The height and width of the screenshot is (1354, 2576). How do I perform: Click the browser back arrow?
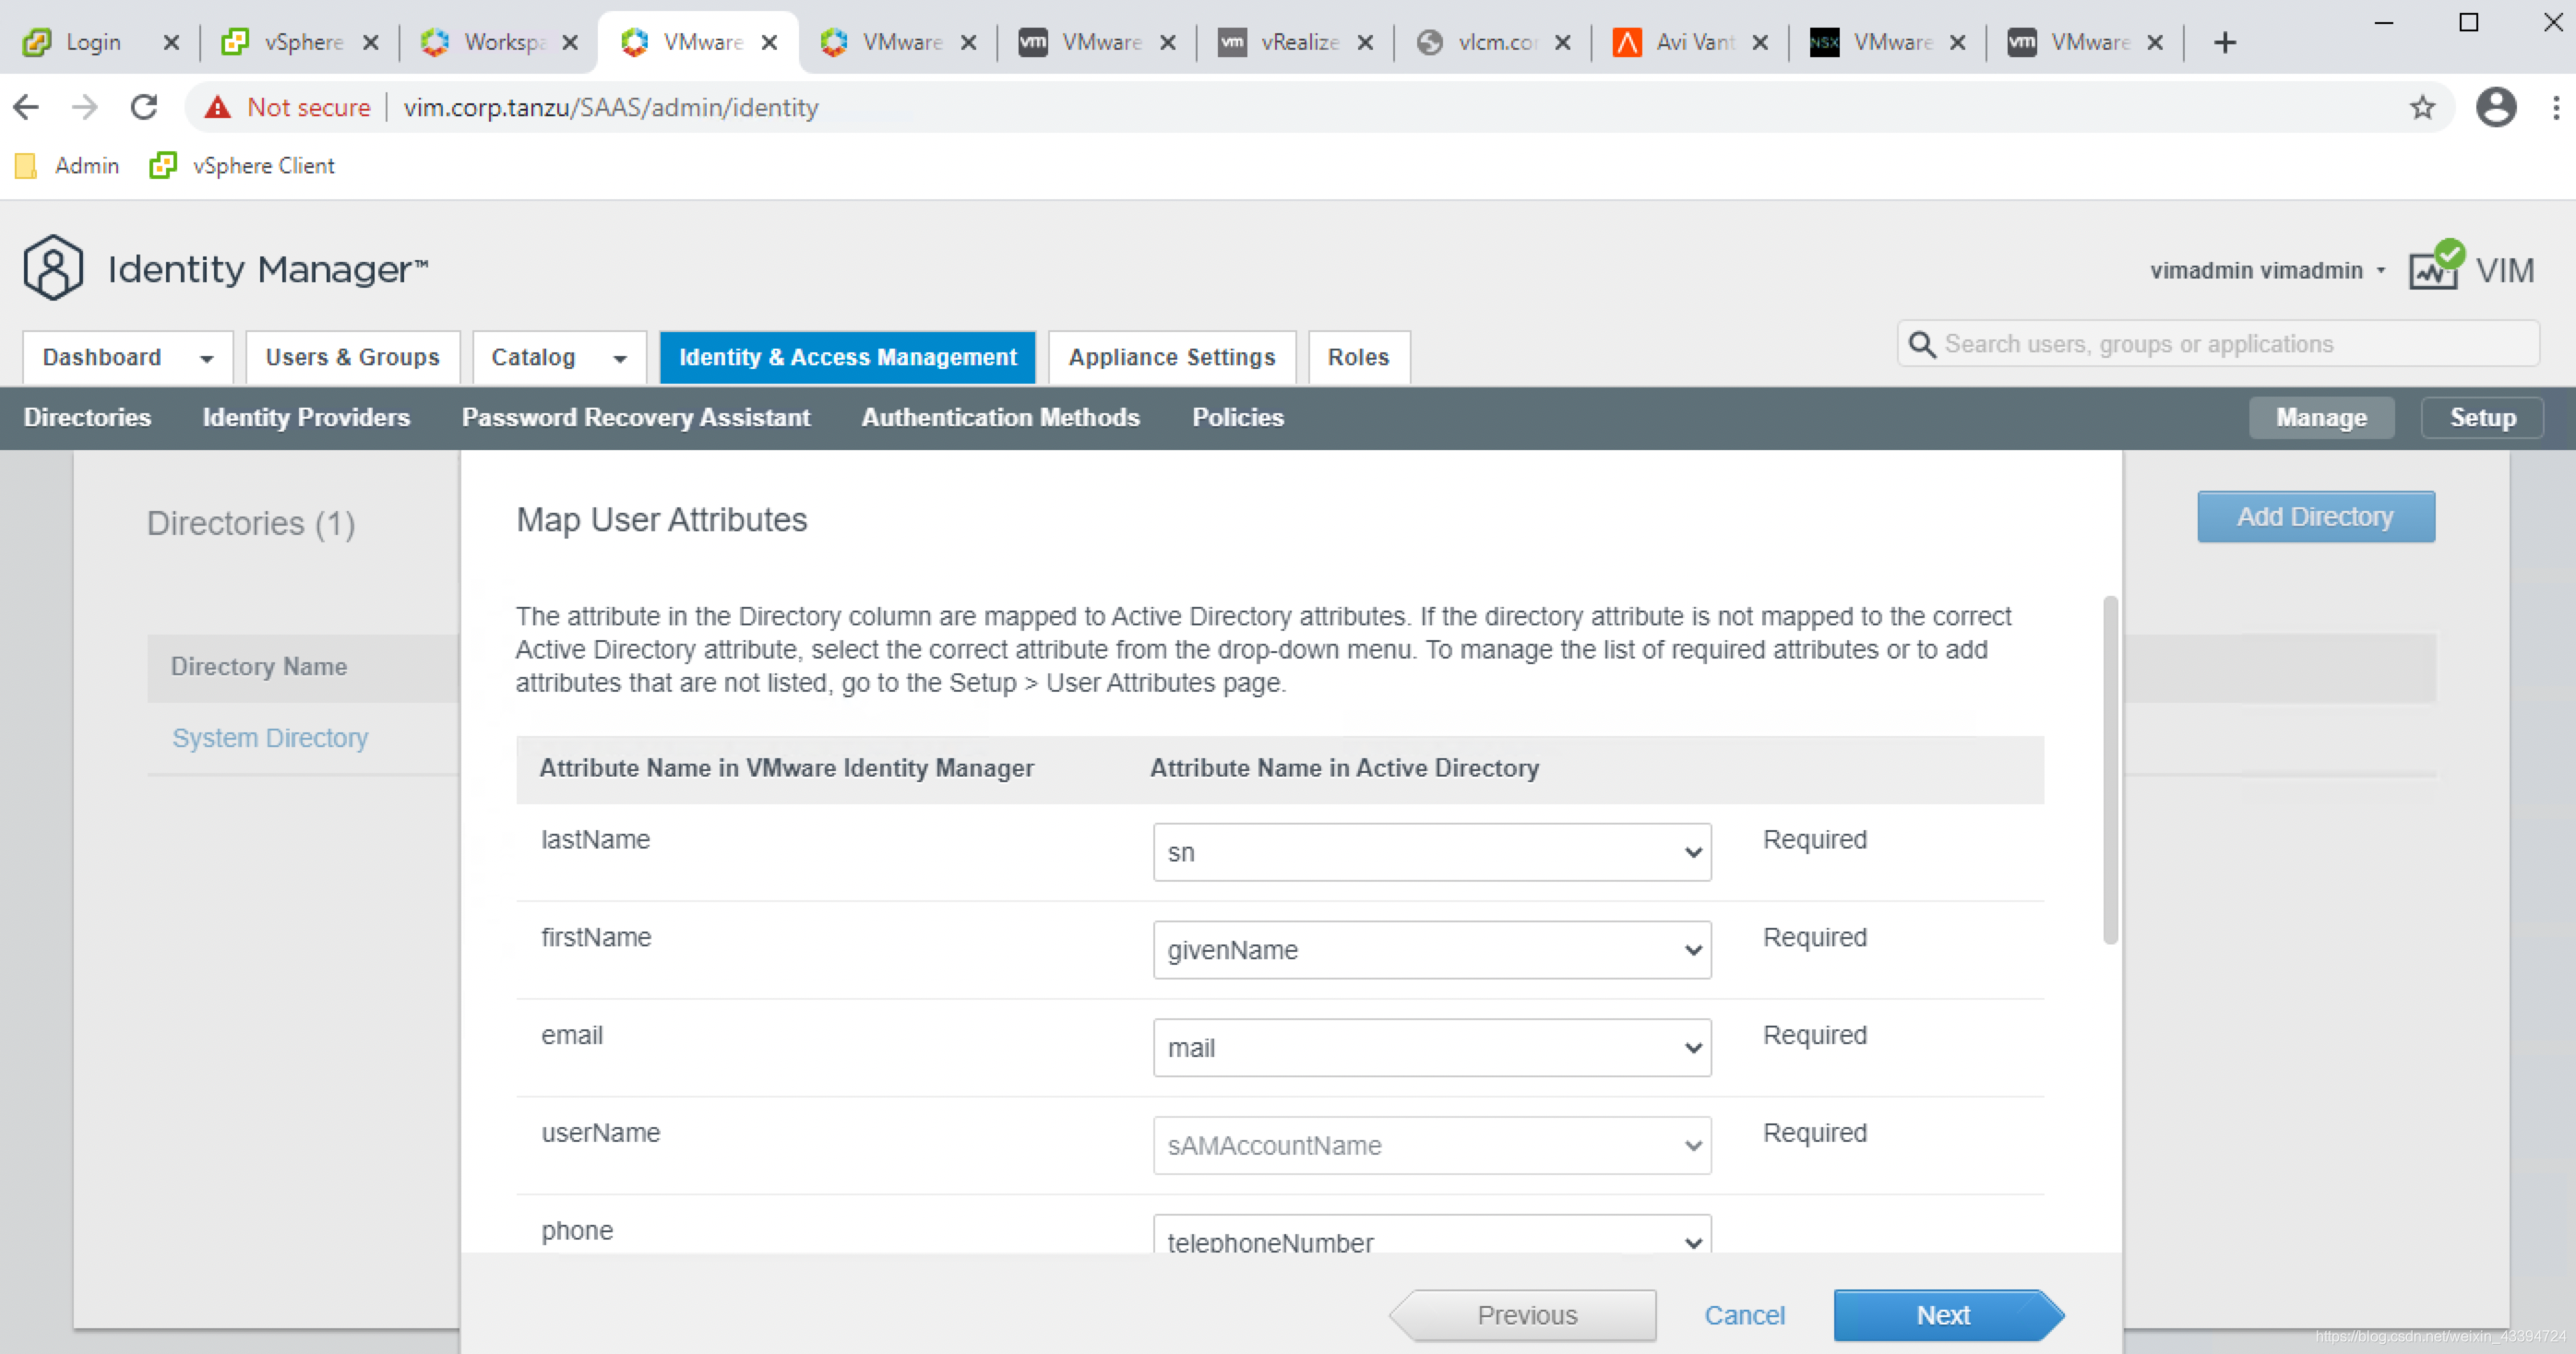click(27, 107)
